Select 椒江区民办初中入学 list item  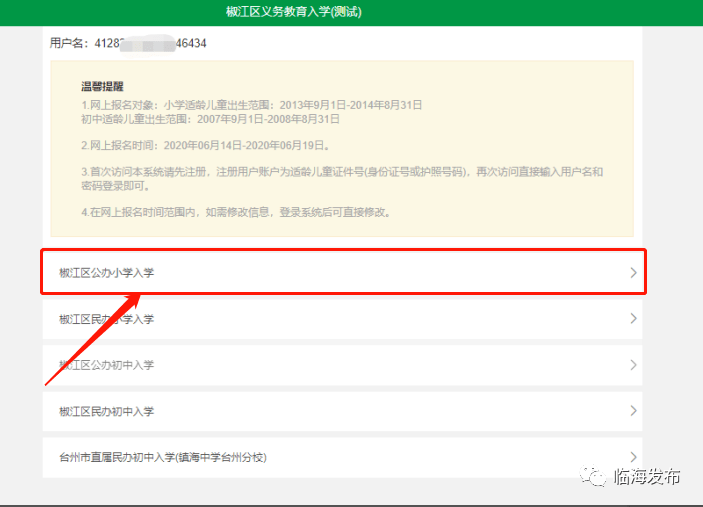[107, 411]
